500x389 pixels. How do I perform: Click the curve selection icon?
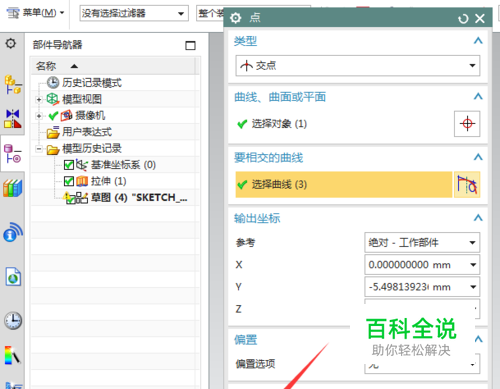[467, 185]
